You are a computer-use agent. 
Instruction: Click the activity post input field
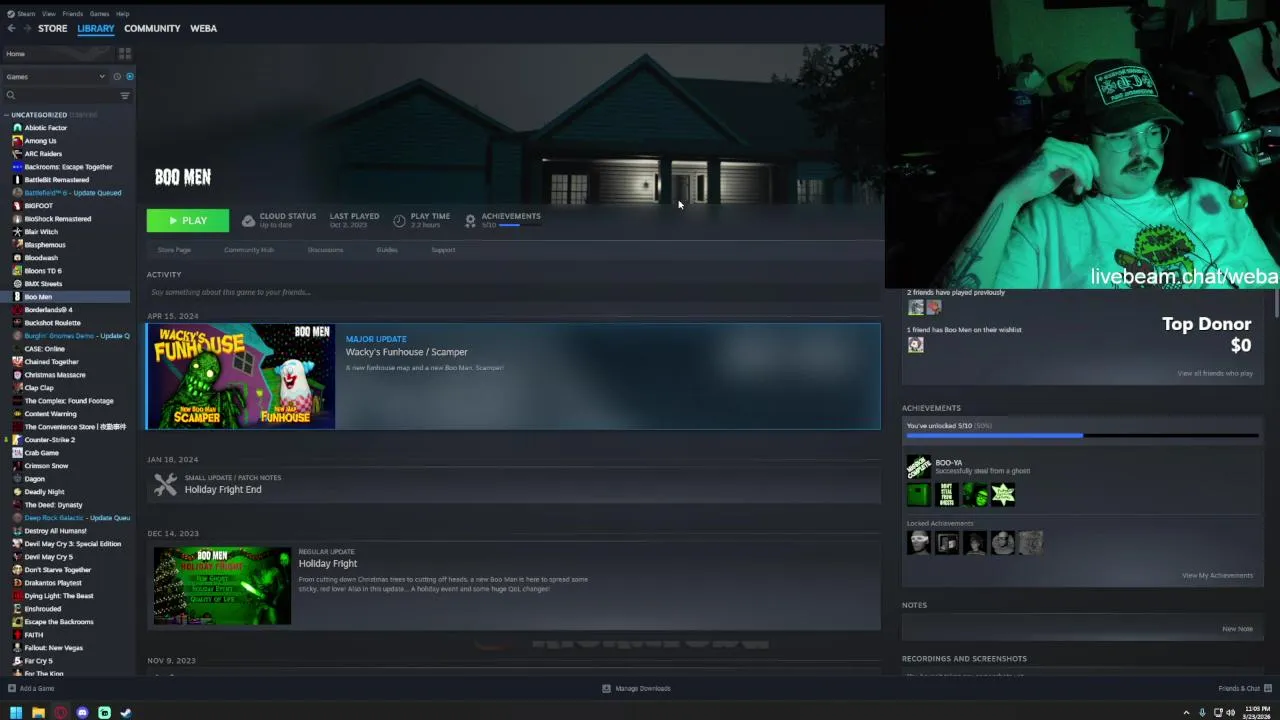point(513,292)
